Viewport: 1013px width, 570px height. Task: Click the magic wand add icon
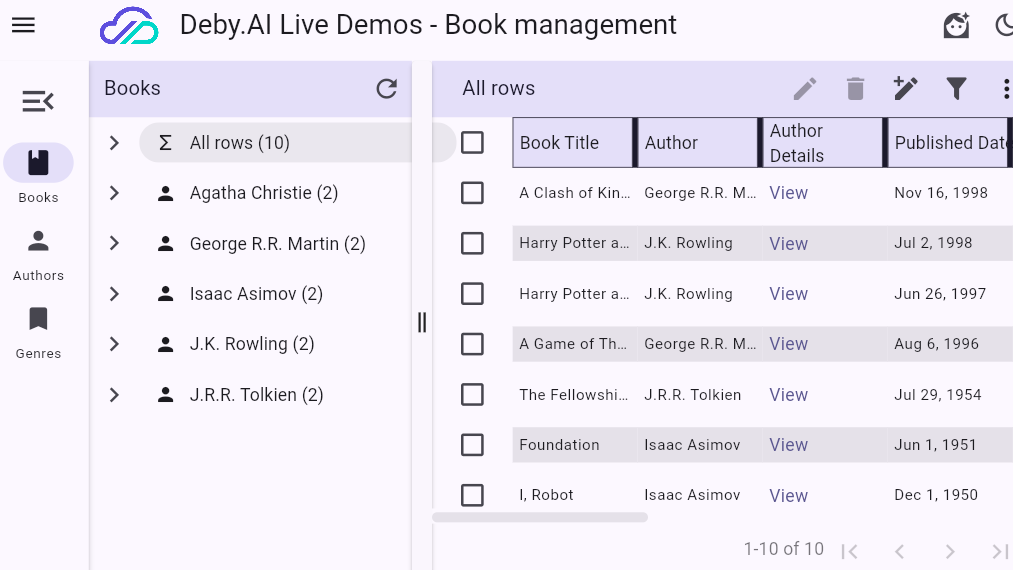(905, 89)
